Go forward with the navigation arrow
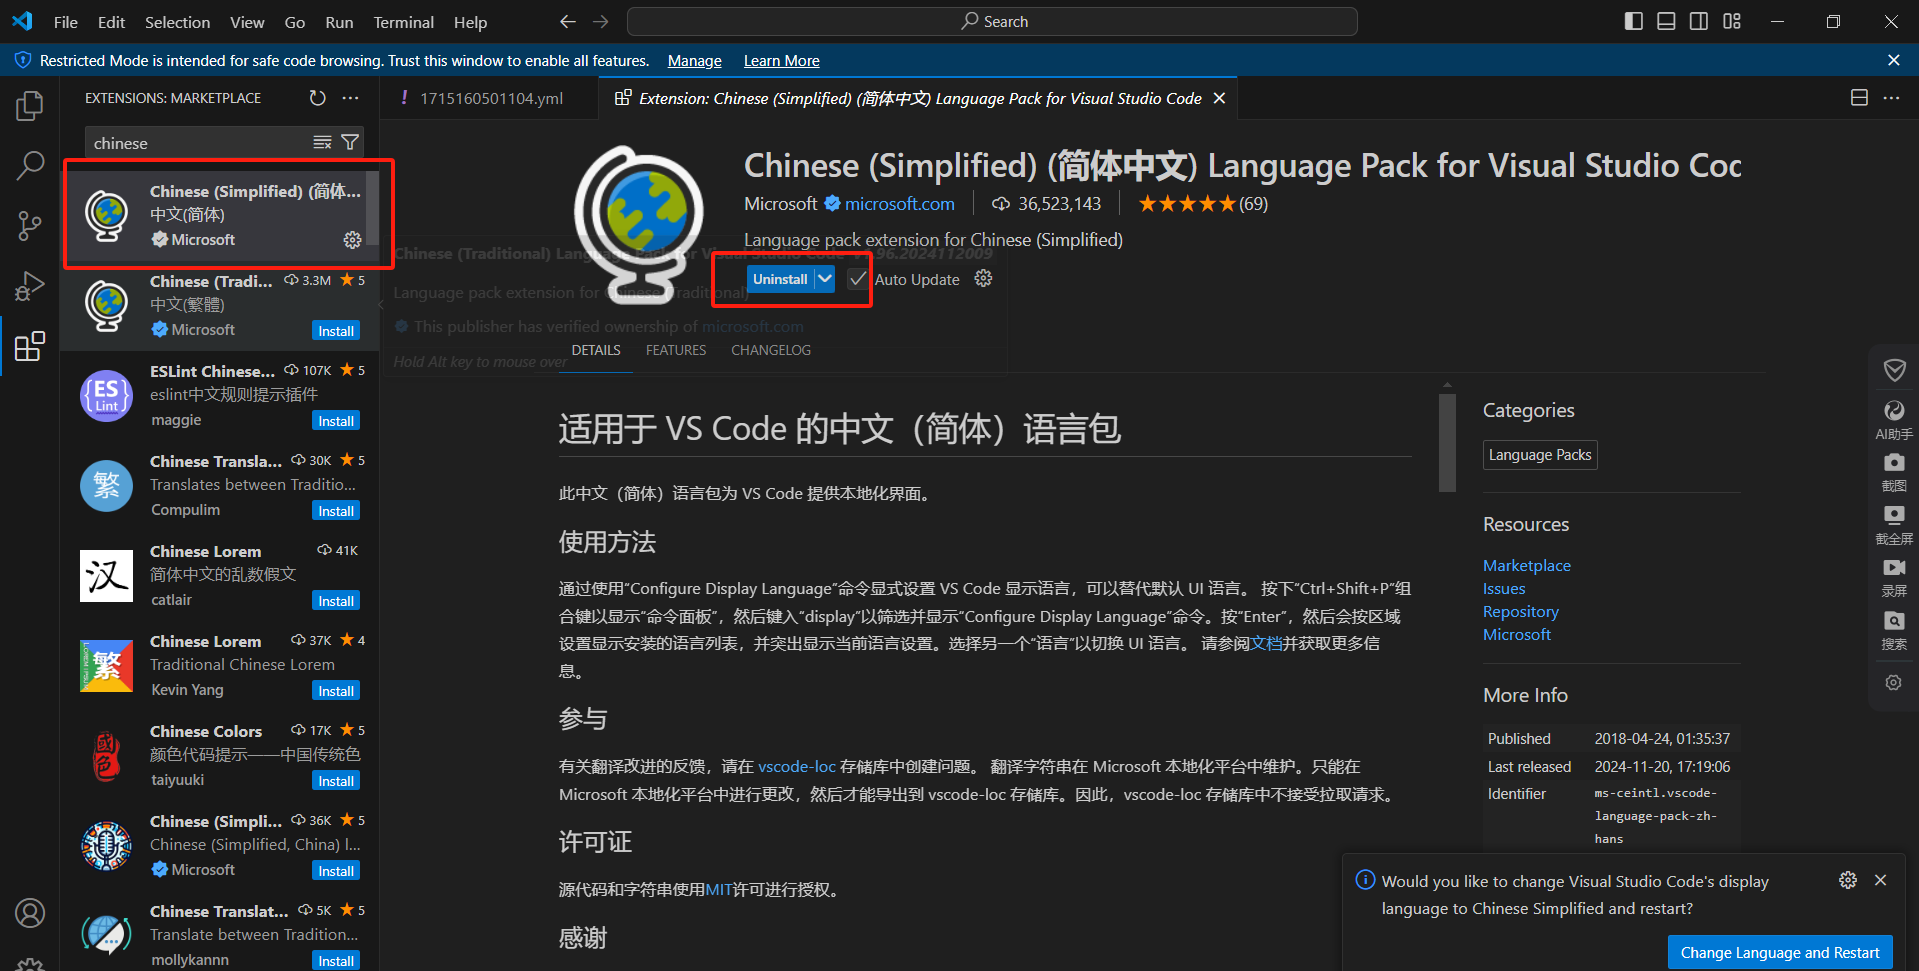The width and height of the screenshot is (1919, 971). tap(600, 22)
